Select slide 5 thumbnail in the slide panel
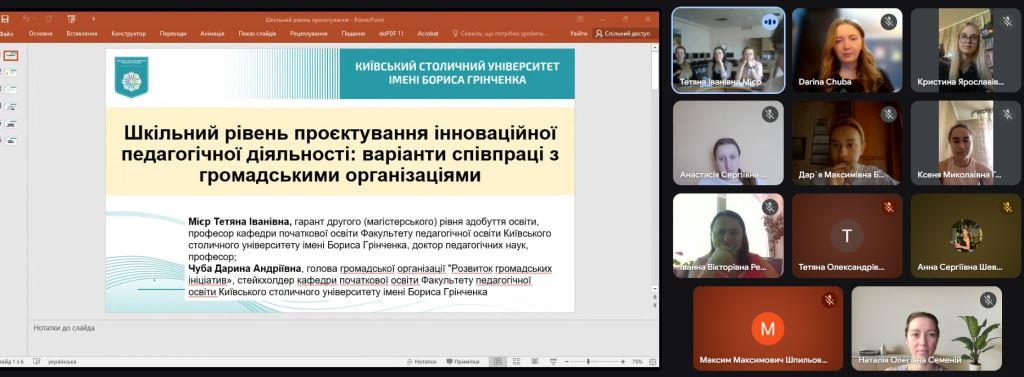The height and width of the screenshot is (377, 1024). point(11,123)
